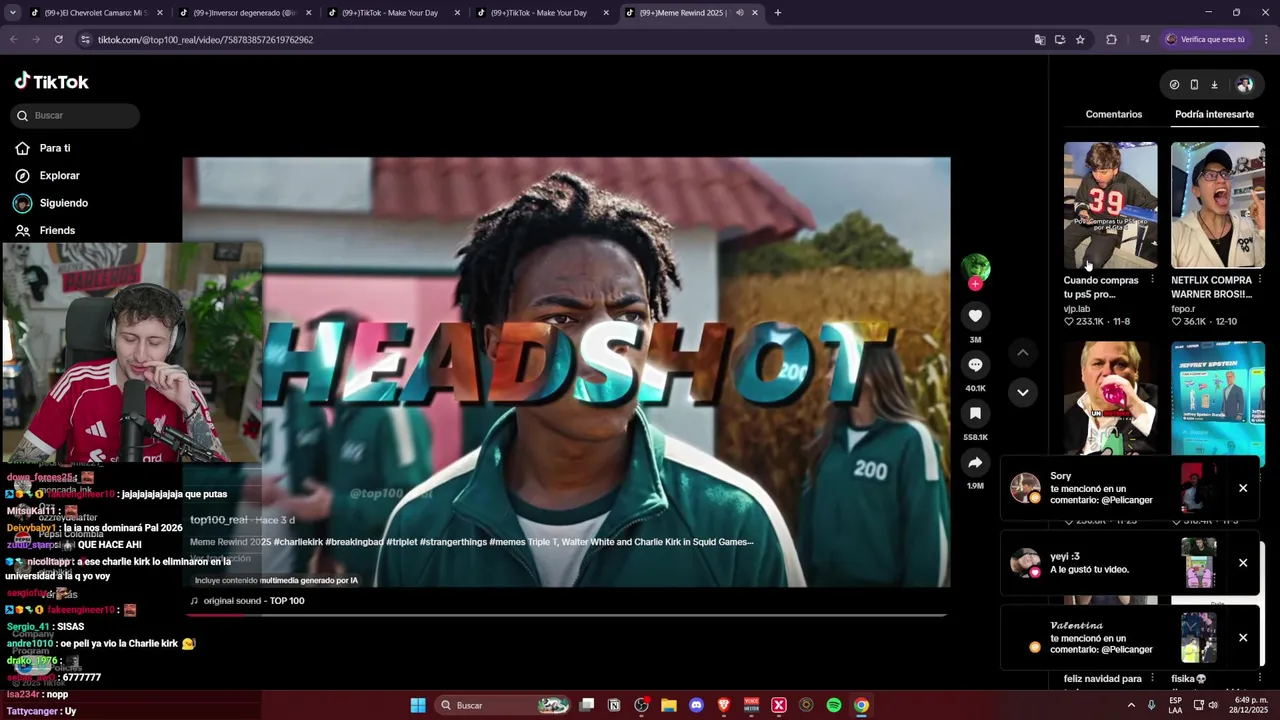Open the top100_real username link
Screen dimensions: 1280x720
(219, 520)
